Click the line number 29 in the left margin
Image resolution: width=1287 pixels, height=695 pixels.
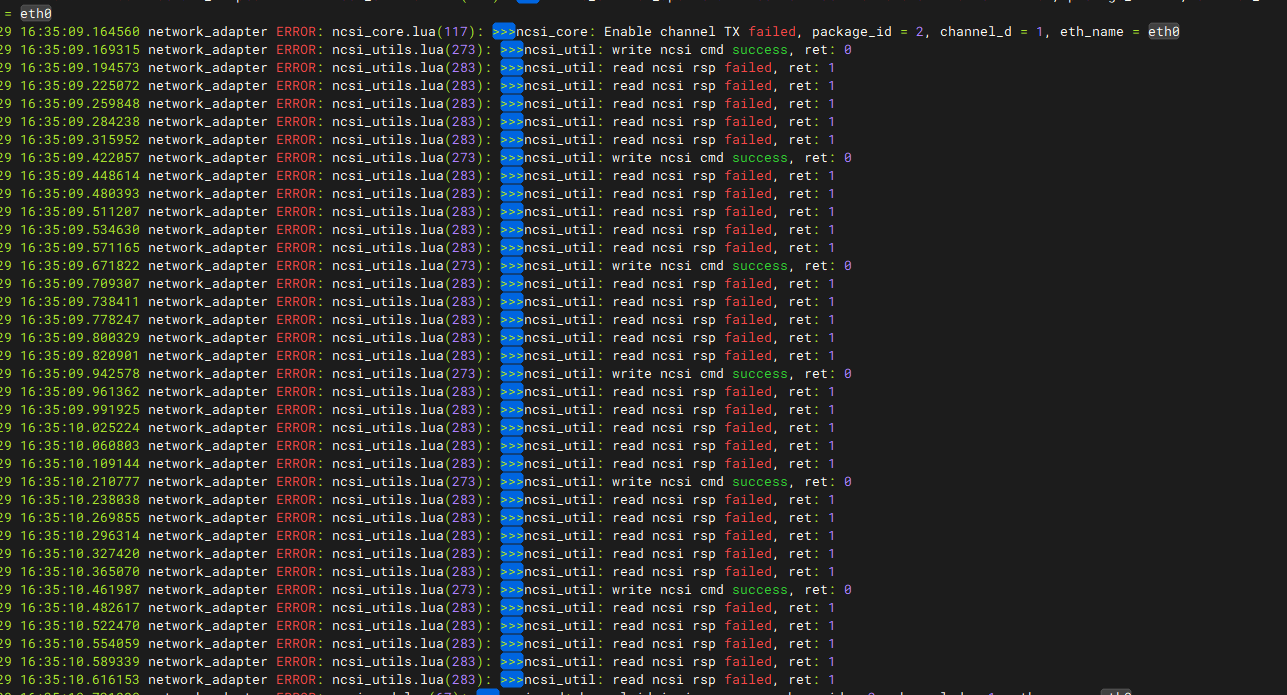(3, 31)
